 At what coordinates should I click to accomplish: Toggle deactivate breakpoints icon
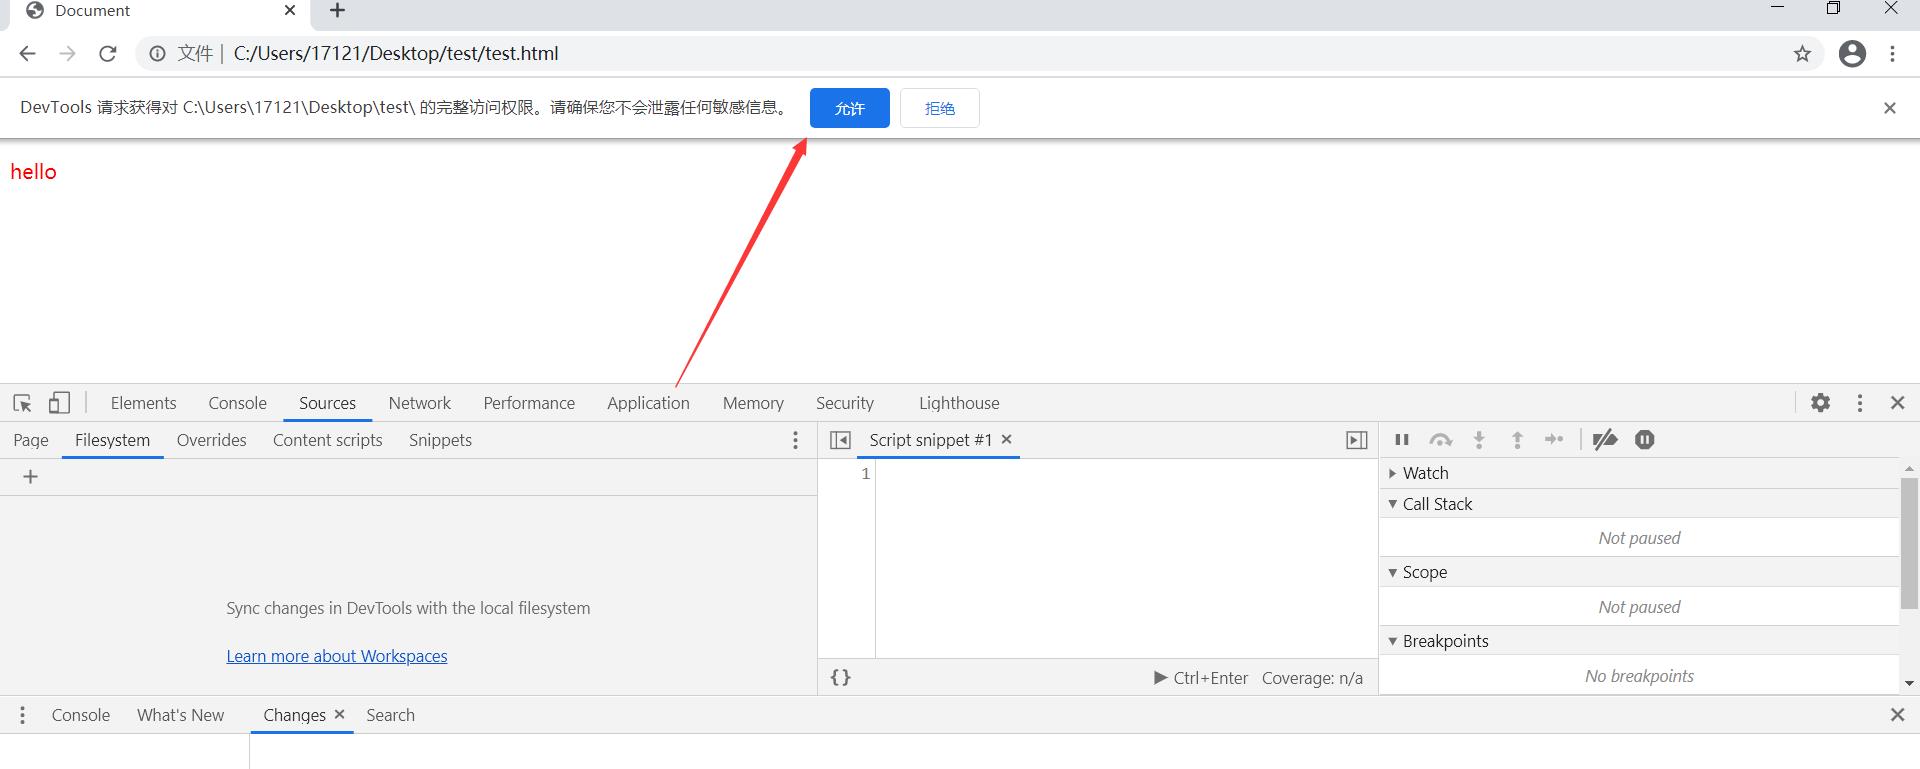click(1605, 440)
